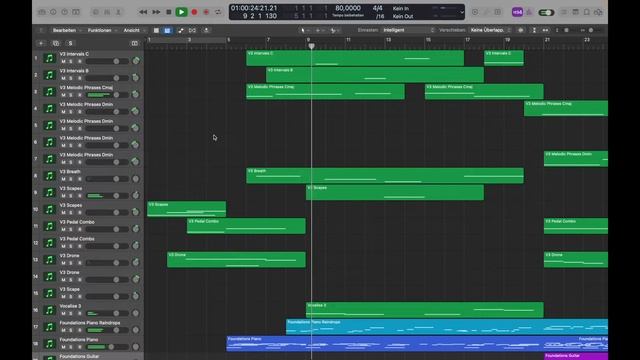
Task: Open the Inspector with the i icon
Action: [x=53, y=12]
